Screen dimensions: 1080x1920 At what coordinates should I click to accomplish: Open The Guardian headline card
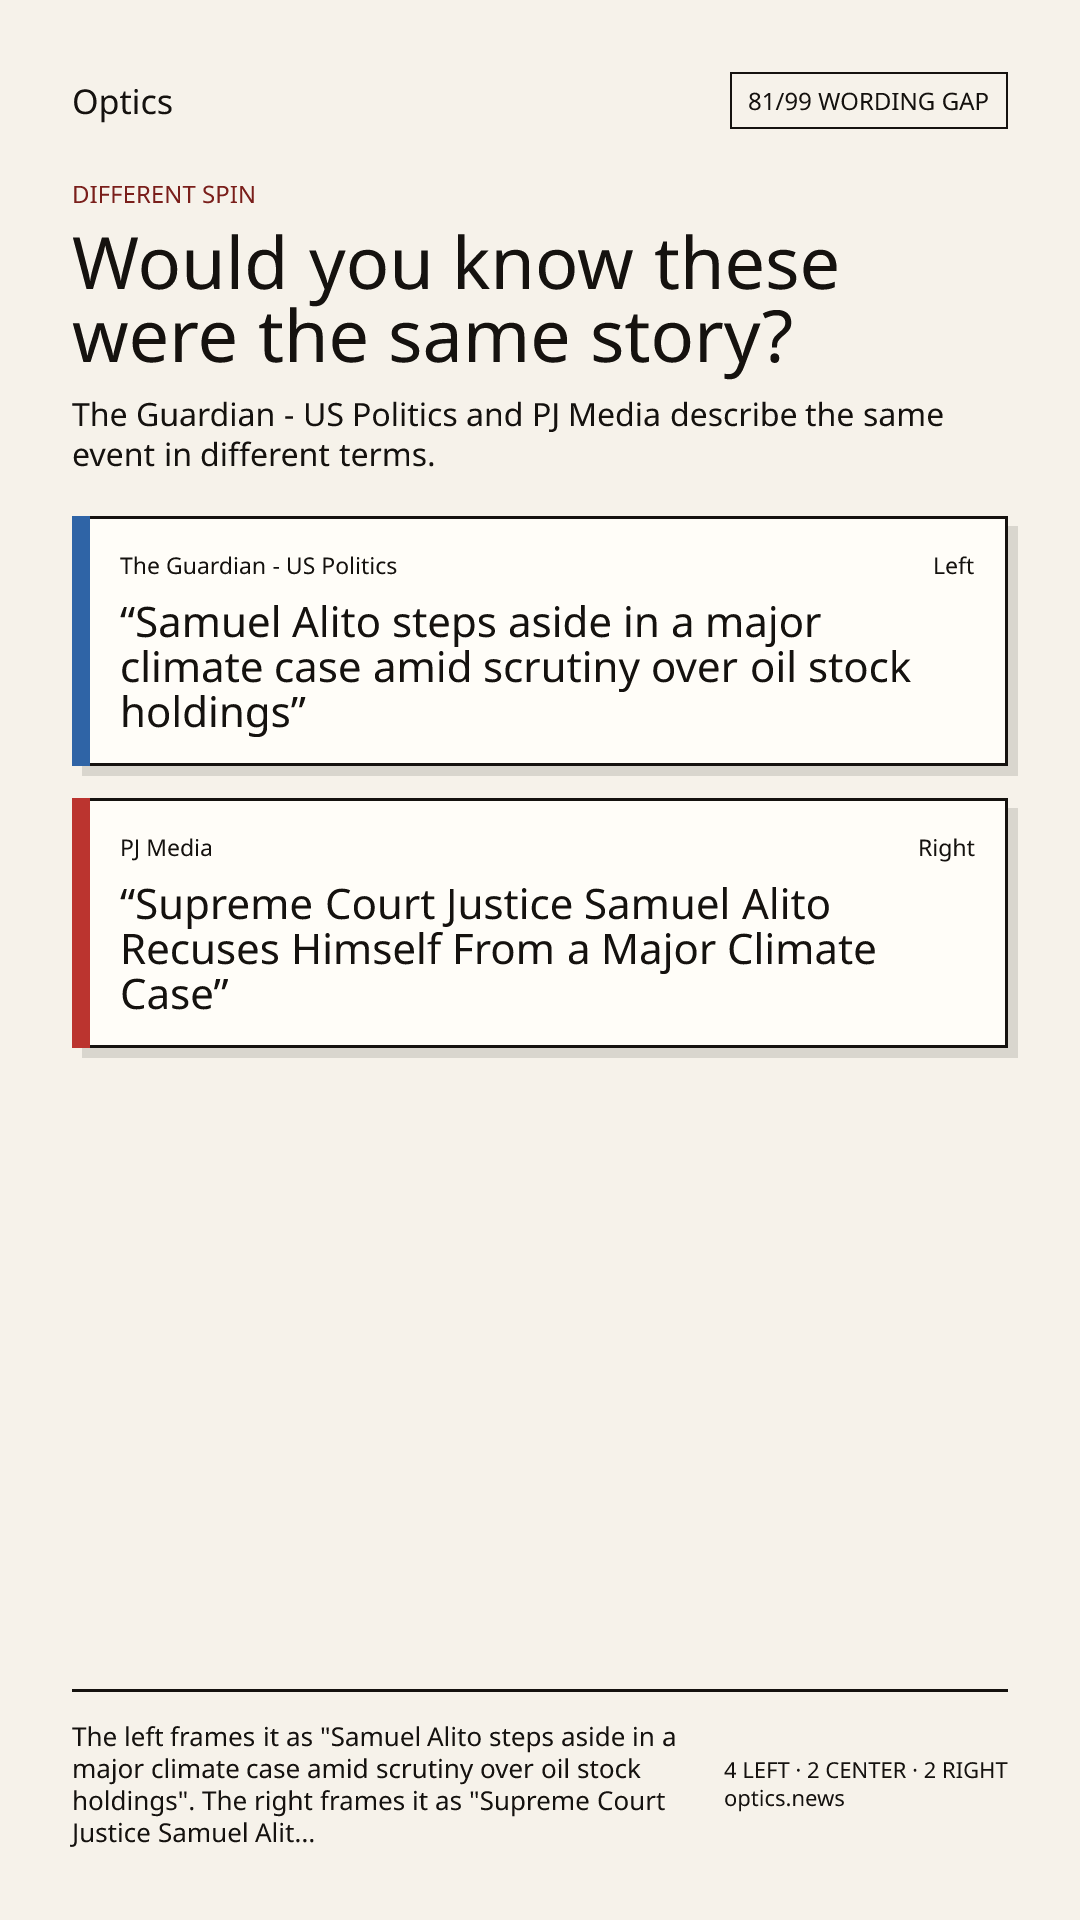pyautogui.click(x=540, y=641)
